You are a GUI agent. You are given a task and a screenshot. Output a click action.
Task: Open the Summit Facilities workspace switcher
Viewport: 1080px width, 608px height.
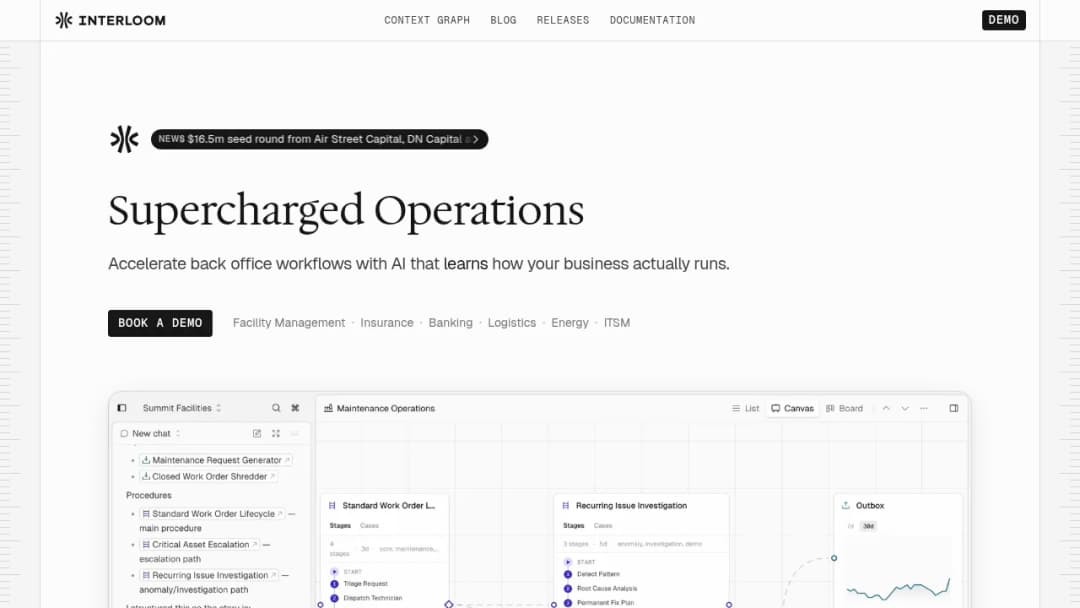click(x=182, y=408)
